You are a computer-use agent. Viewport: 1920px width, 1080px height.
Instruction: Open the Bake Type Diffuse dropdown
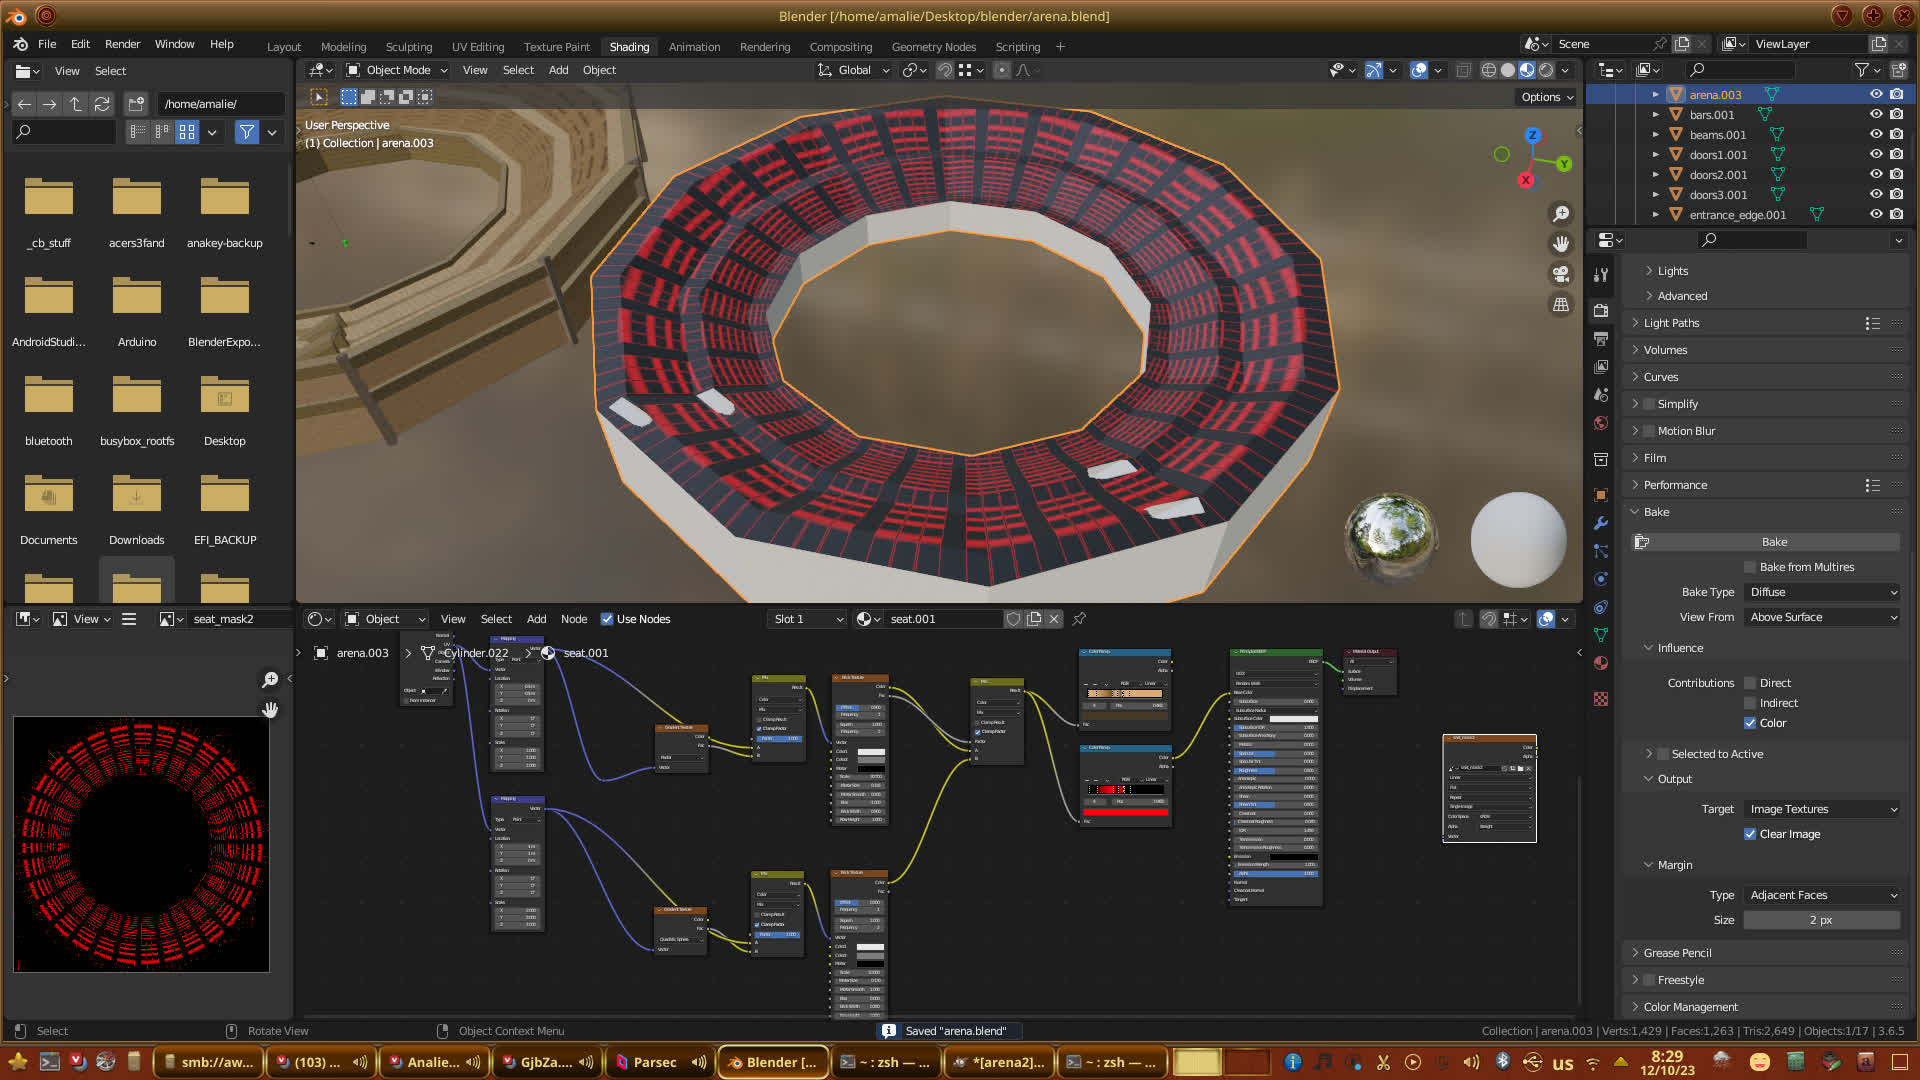[1822, 592]
